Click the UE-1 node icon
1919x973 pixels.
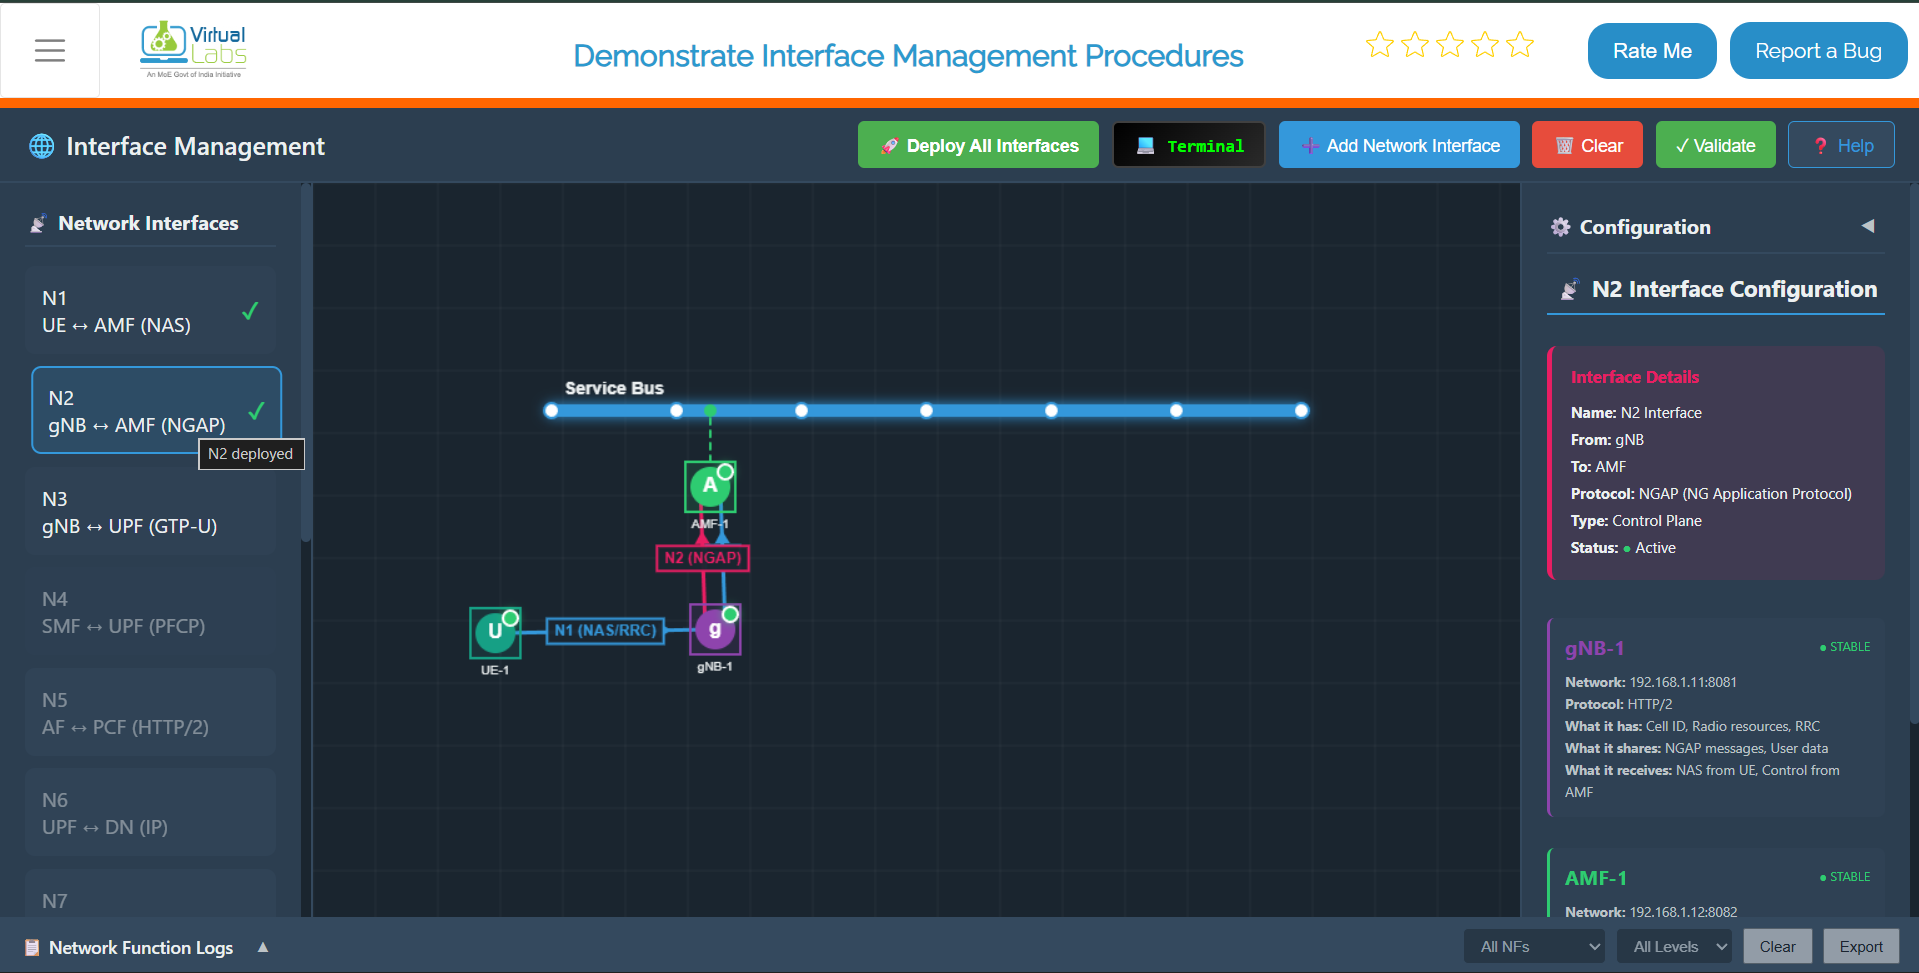coord(495,632)
